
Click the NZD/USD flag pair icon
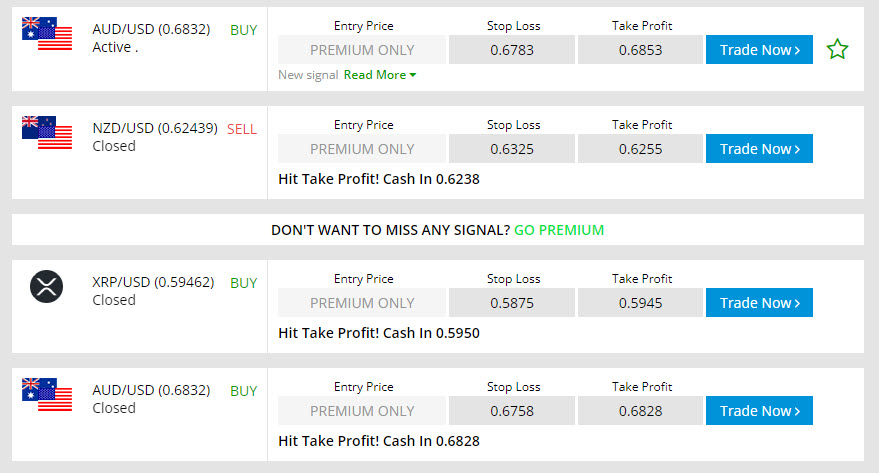pos(47,132)
